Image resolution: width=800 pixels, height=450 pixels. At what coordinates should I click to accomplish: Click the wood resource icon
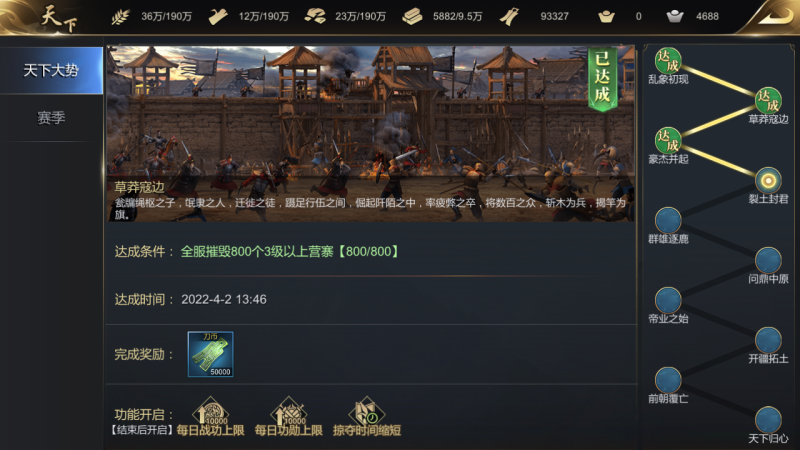pyautogui.click(x=218, y=17)
